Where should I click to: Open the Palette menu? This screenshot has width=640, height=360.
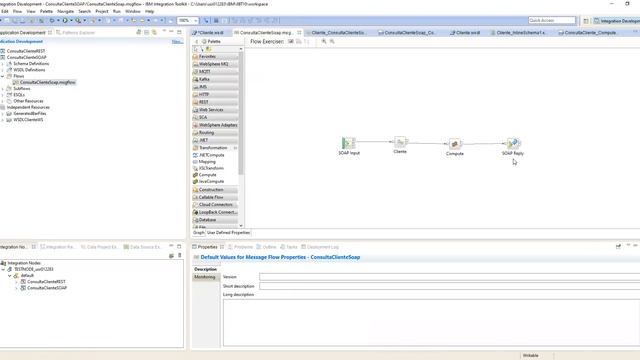tap(46, 11)
